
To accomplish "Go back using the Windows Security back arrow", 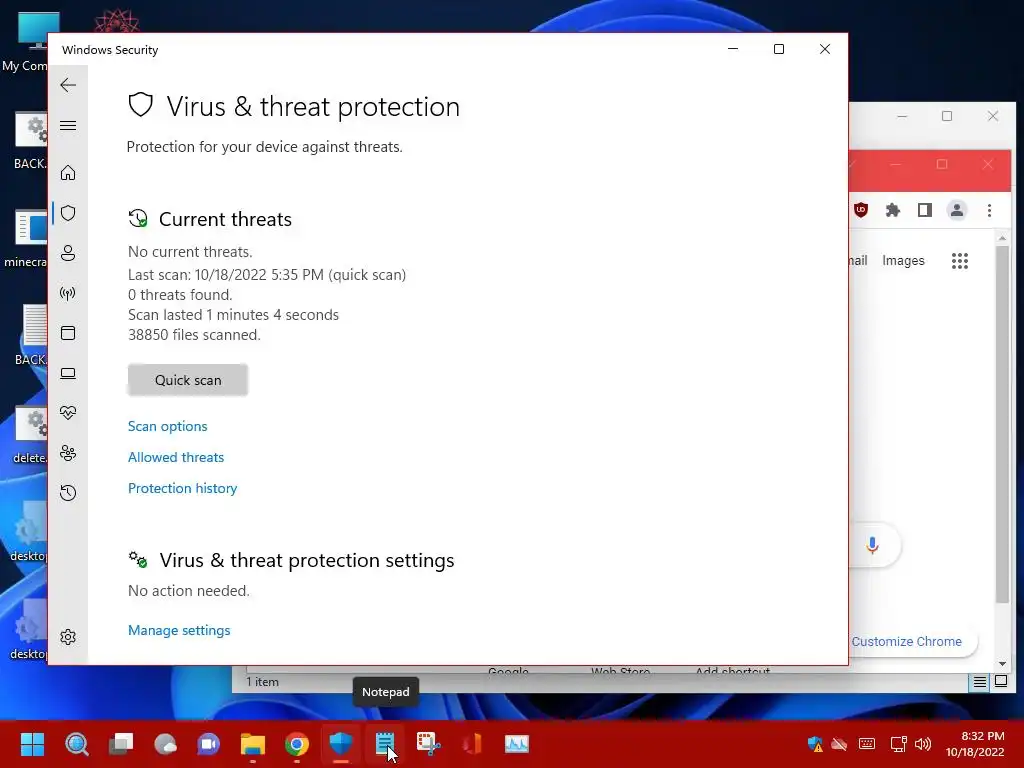I will click(68, 85).
